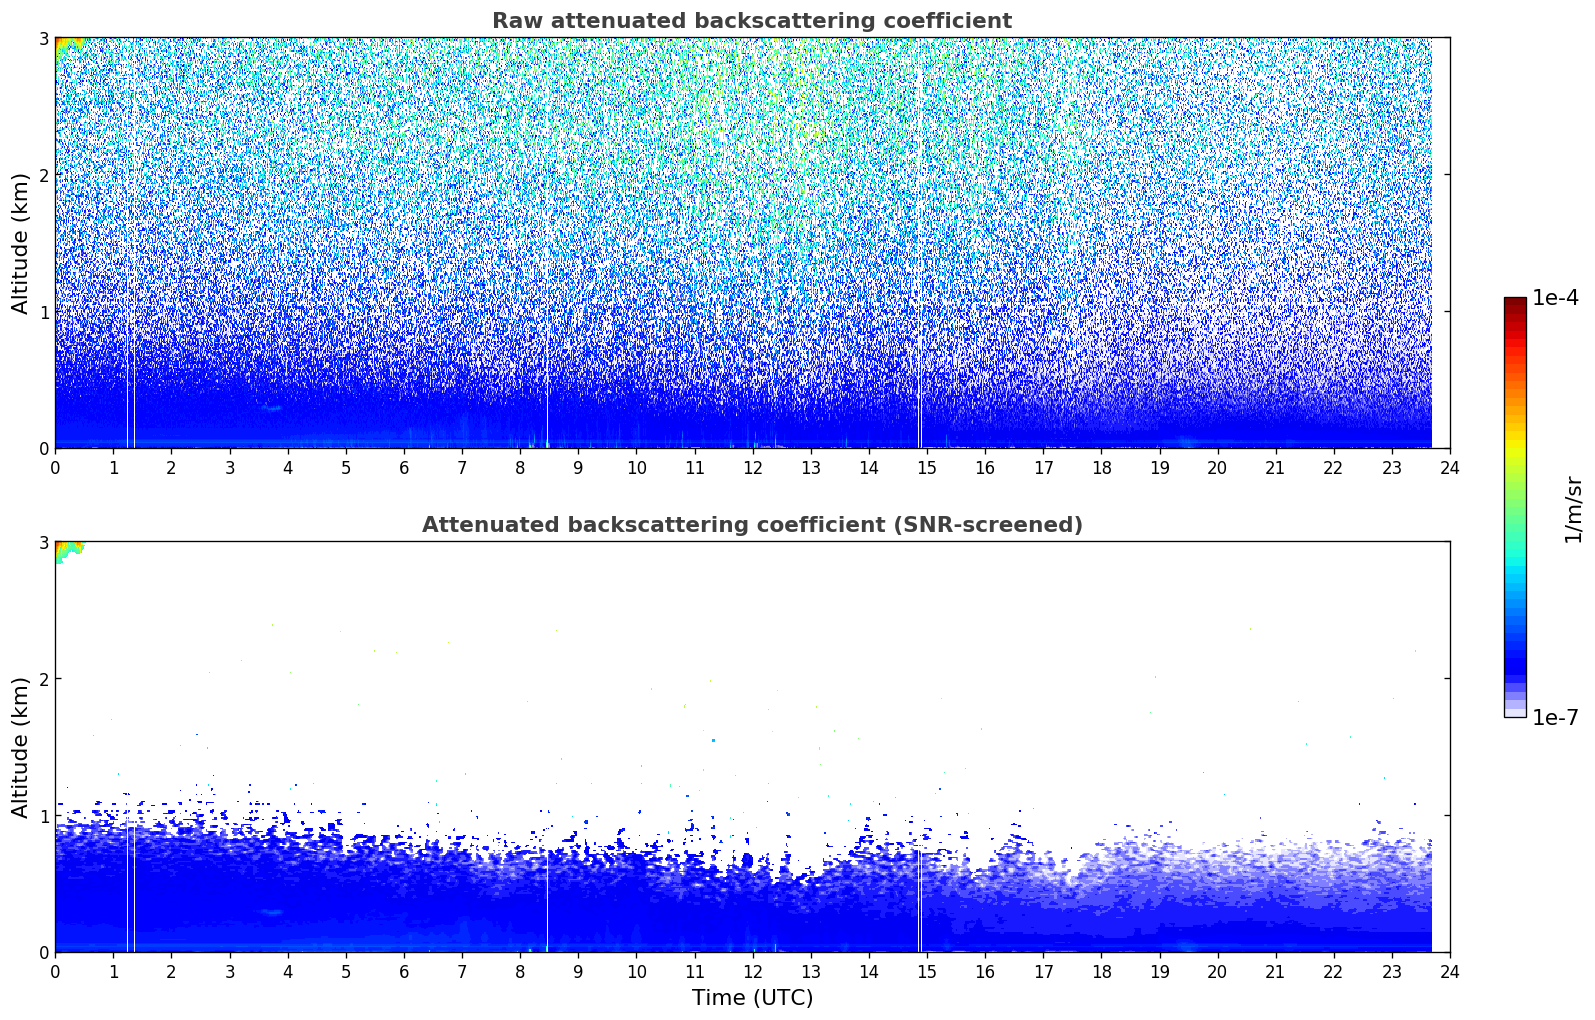The height and width of the screenshot is (1020, 1595).
Task: Click "Altitude (km)" label of the SNR-screened plot
Action: 20,747
